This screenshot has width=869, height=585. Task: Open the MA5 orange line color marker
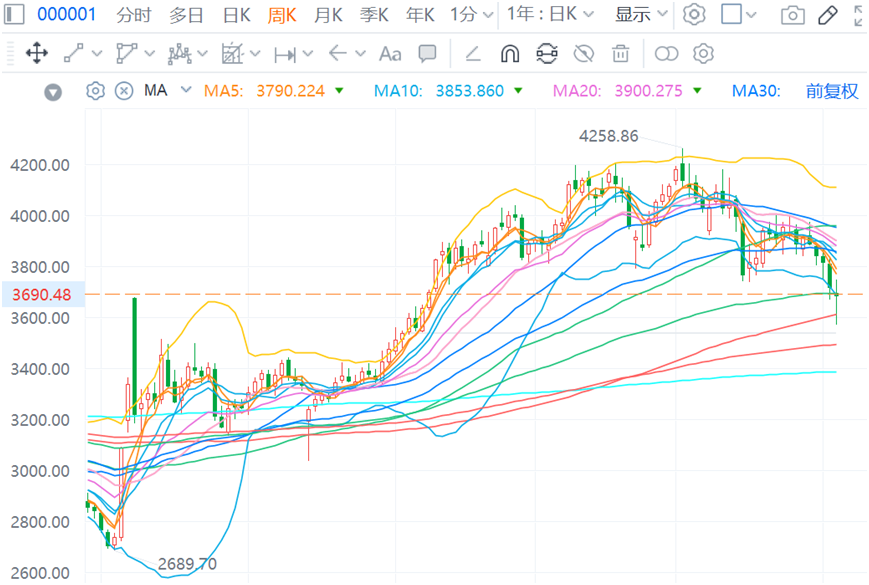[339, 90]
